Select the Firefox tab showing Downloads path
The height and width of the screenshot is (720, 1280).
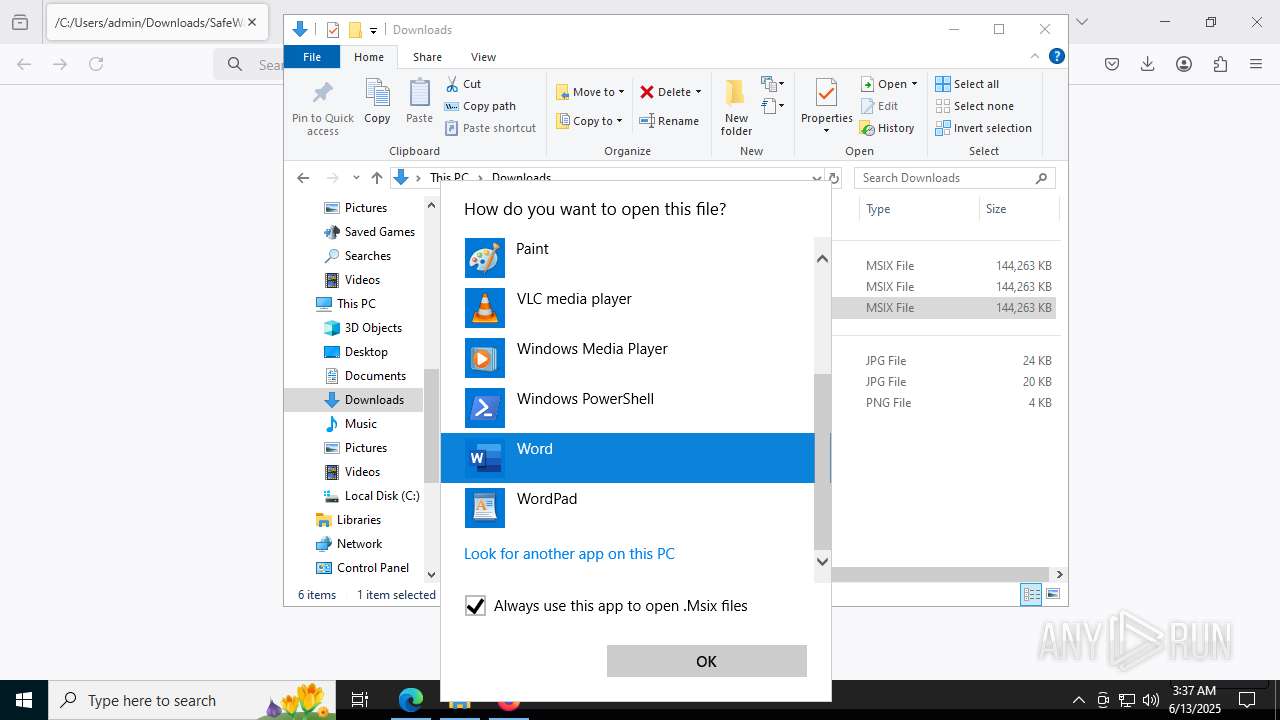coord(157,22)
